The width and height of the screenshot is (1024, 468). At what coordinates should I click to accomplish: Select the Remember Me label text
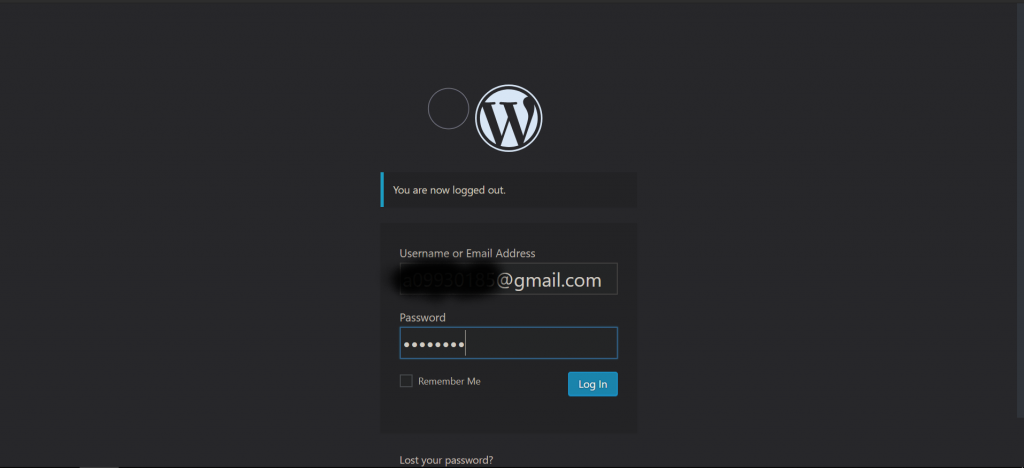(449, 381)
